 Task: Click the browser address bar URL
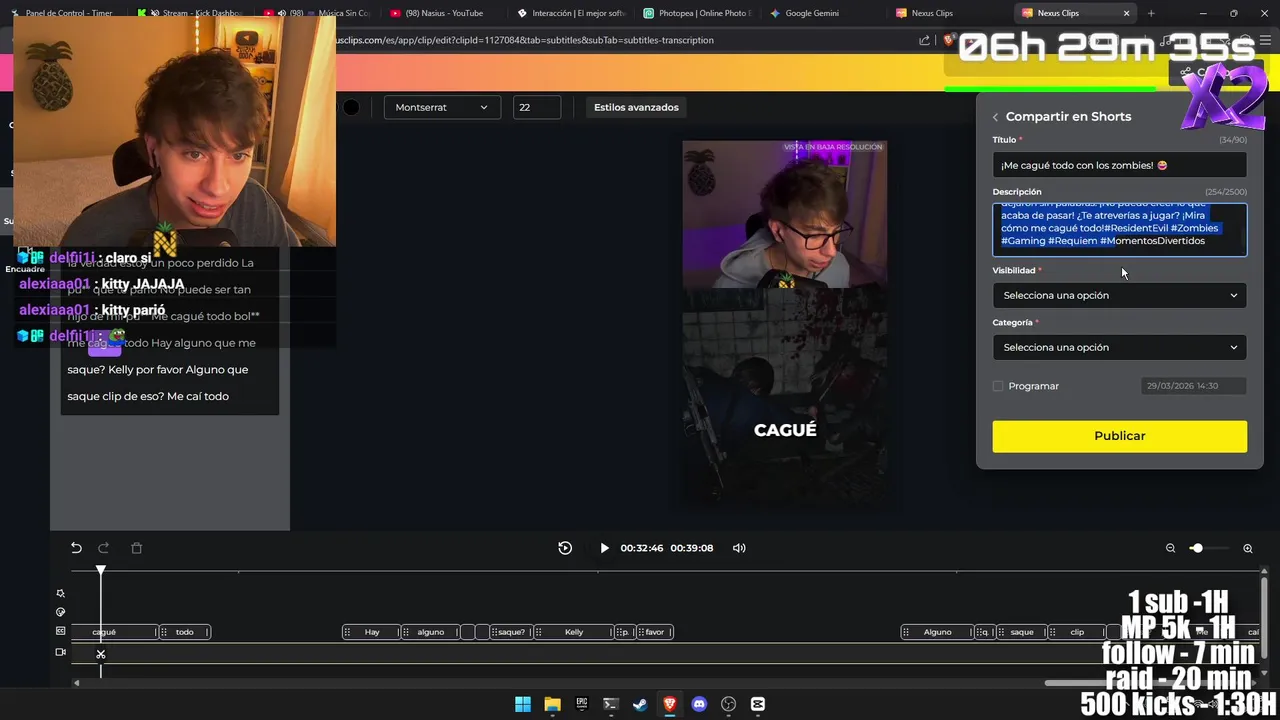[x=525, y=40]
